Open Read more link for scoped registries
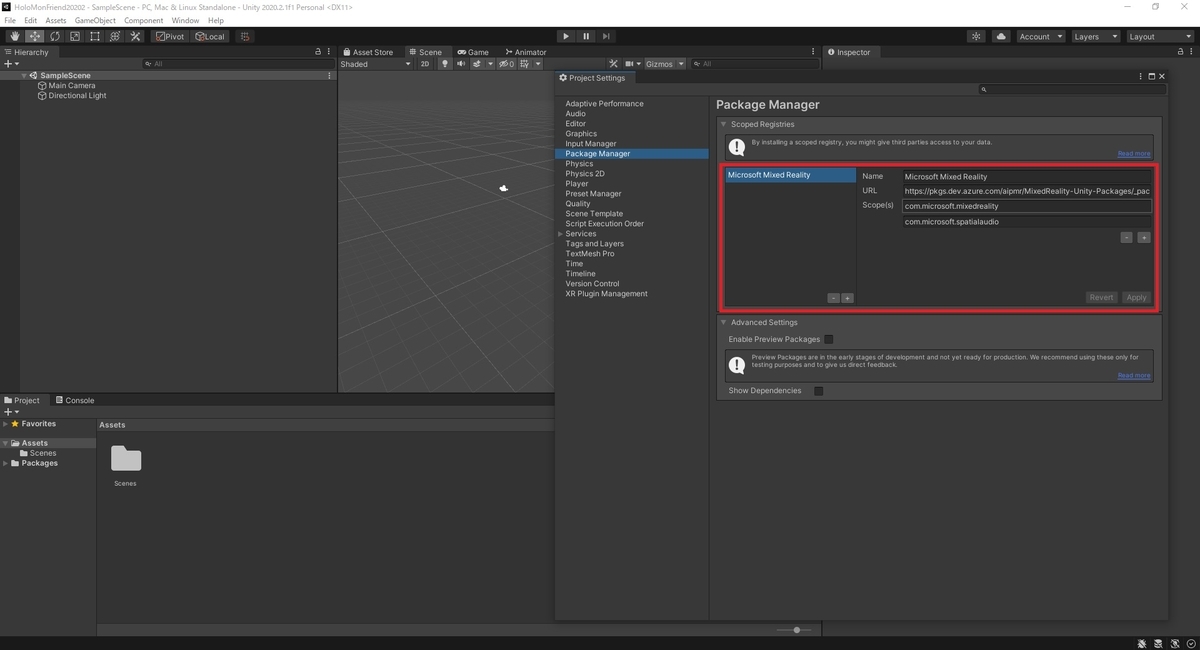The height and width of the screenshot is (650, 1200). (1134, 154)
